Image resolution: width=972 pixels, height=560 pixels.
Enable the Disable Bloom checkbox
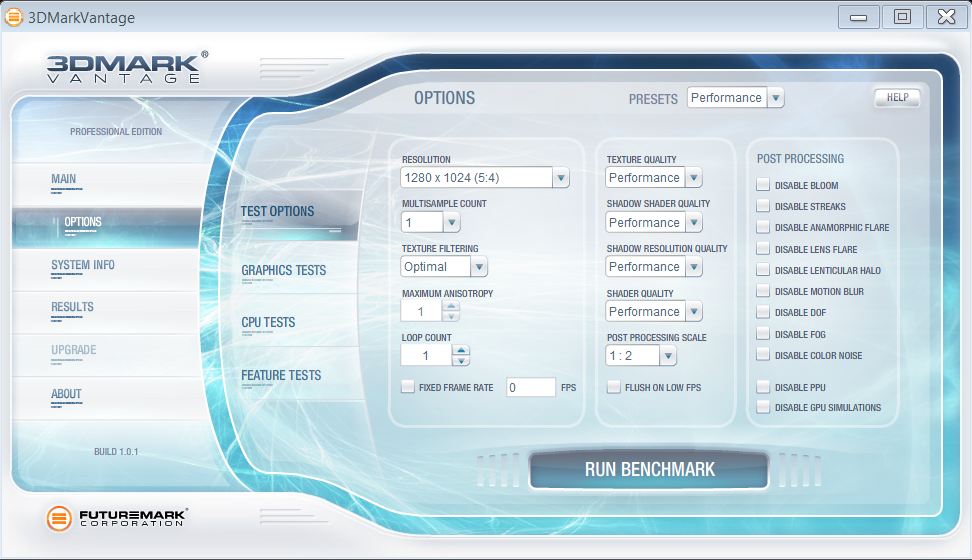(x=763, y=185)
